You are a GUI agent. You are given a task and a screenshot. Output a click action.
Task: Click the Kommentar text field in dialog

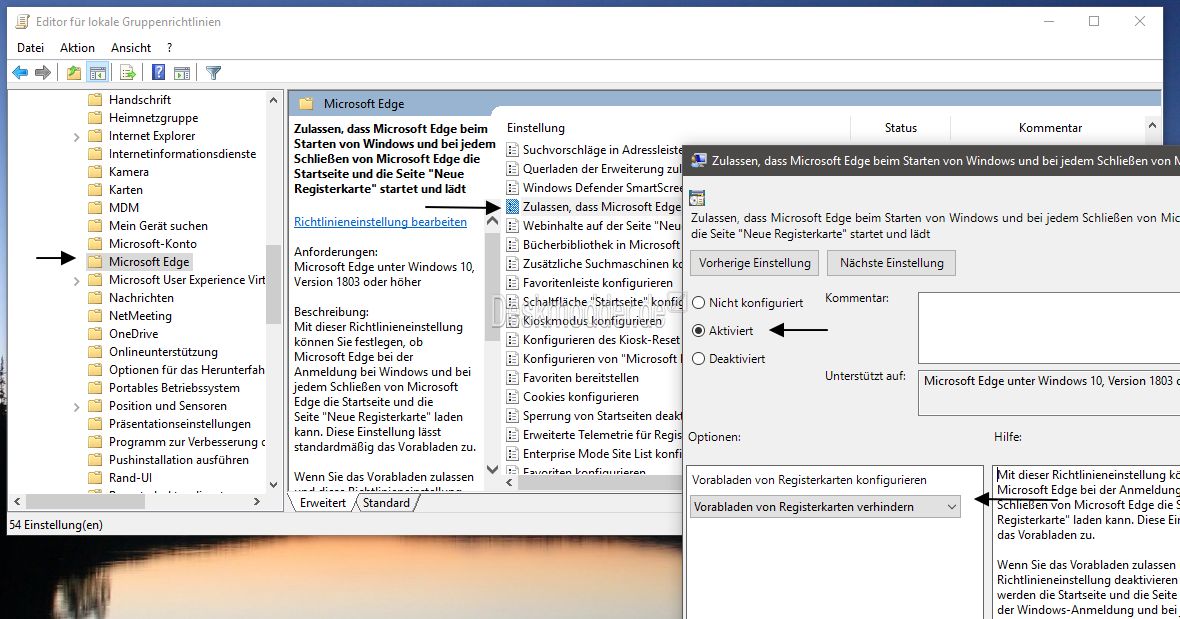(1049, 328)
